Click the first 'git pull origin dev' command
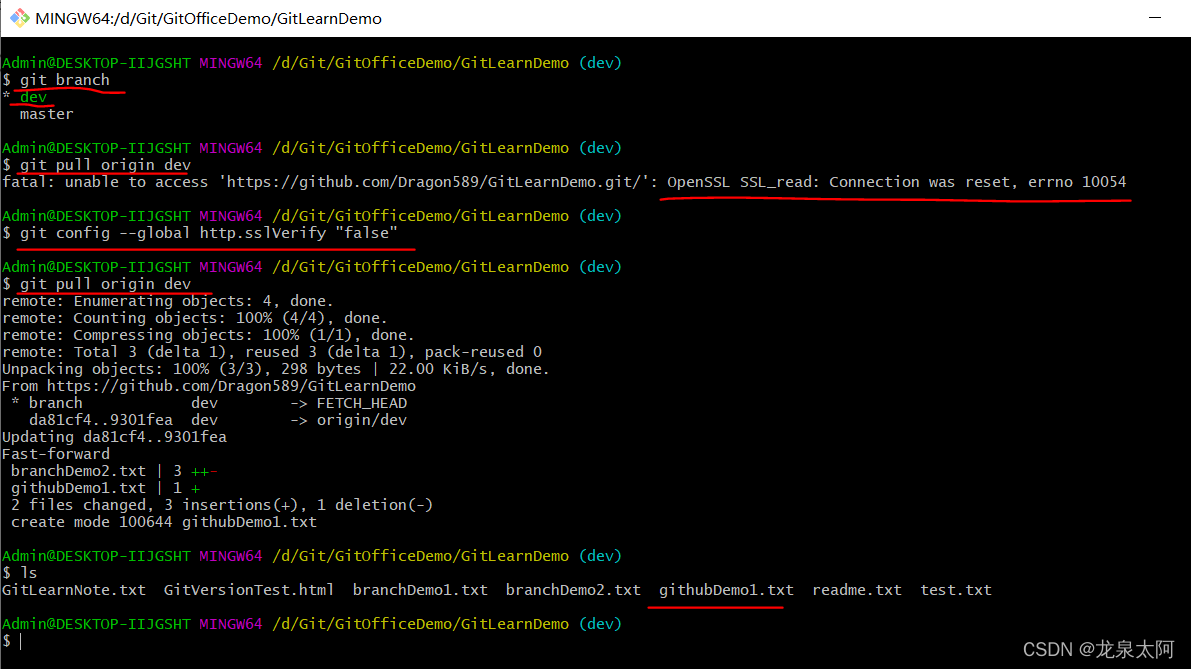The image size is (1191, 669). pyautogui.click(x=105, y=165)
